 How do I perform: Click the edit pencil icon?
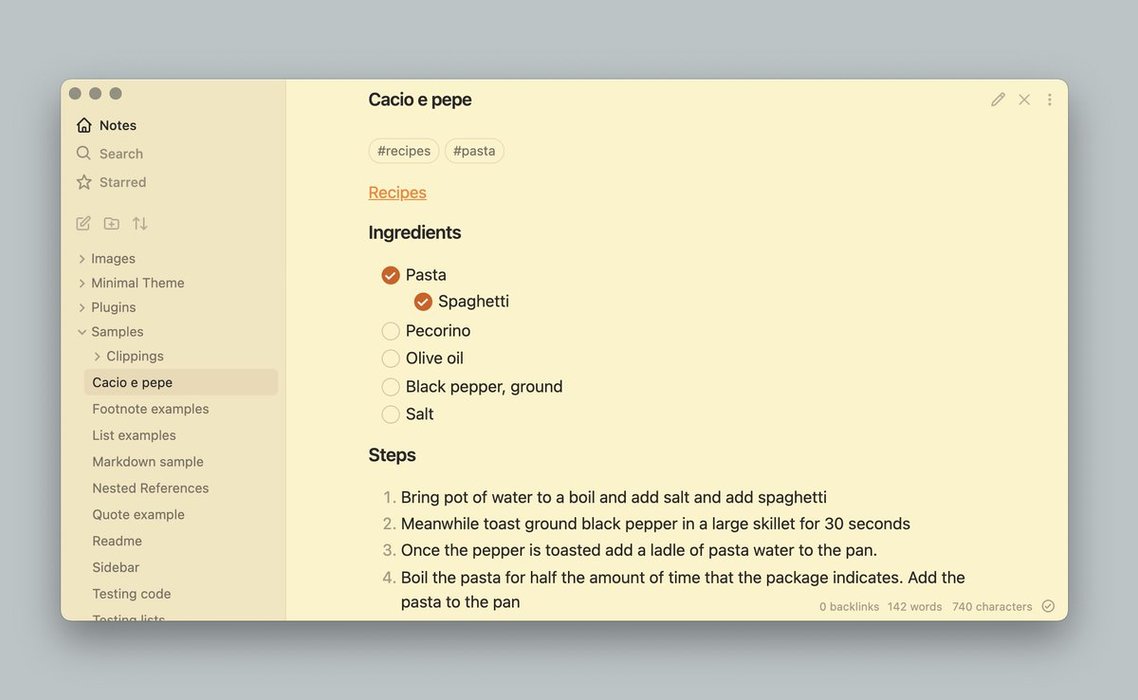[x=998, y=100]
